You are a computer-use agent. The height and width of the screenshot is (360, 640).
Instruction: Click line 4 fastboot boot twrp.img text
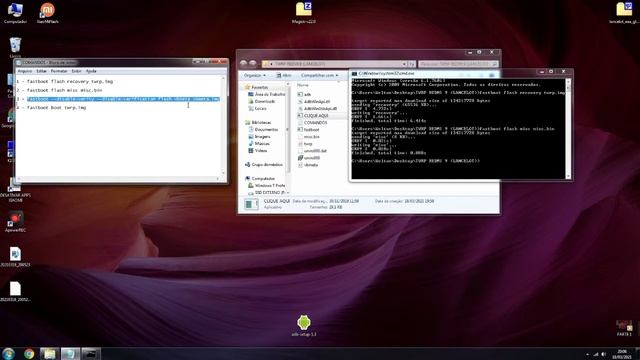(56, 108)
